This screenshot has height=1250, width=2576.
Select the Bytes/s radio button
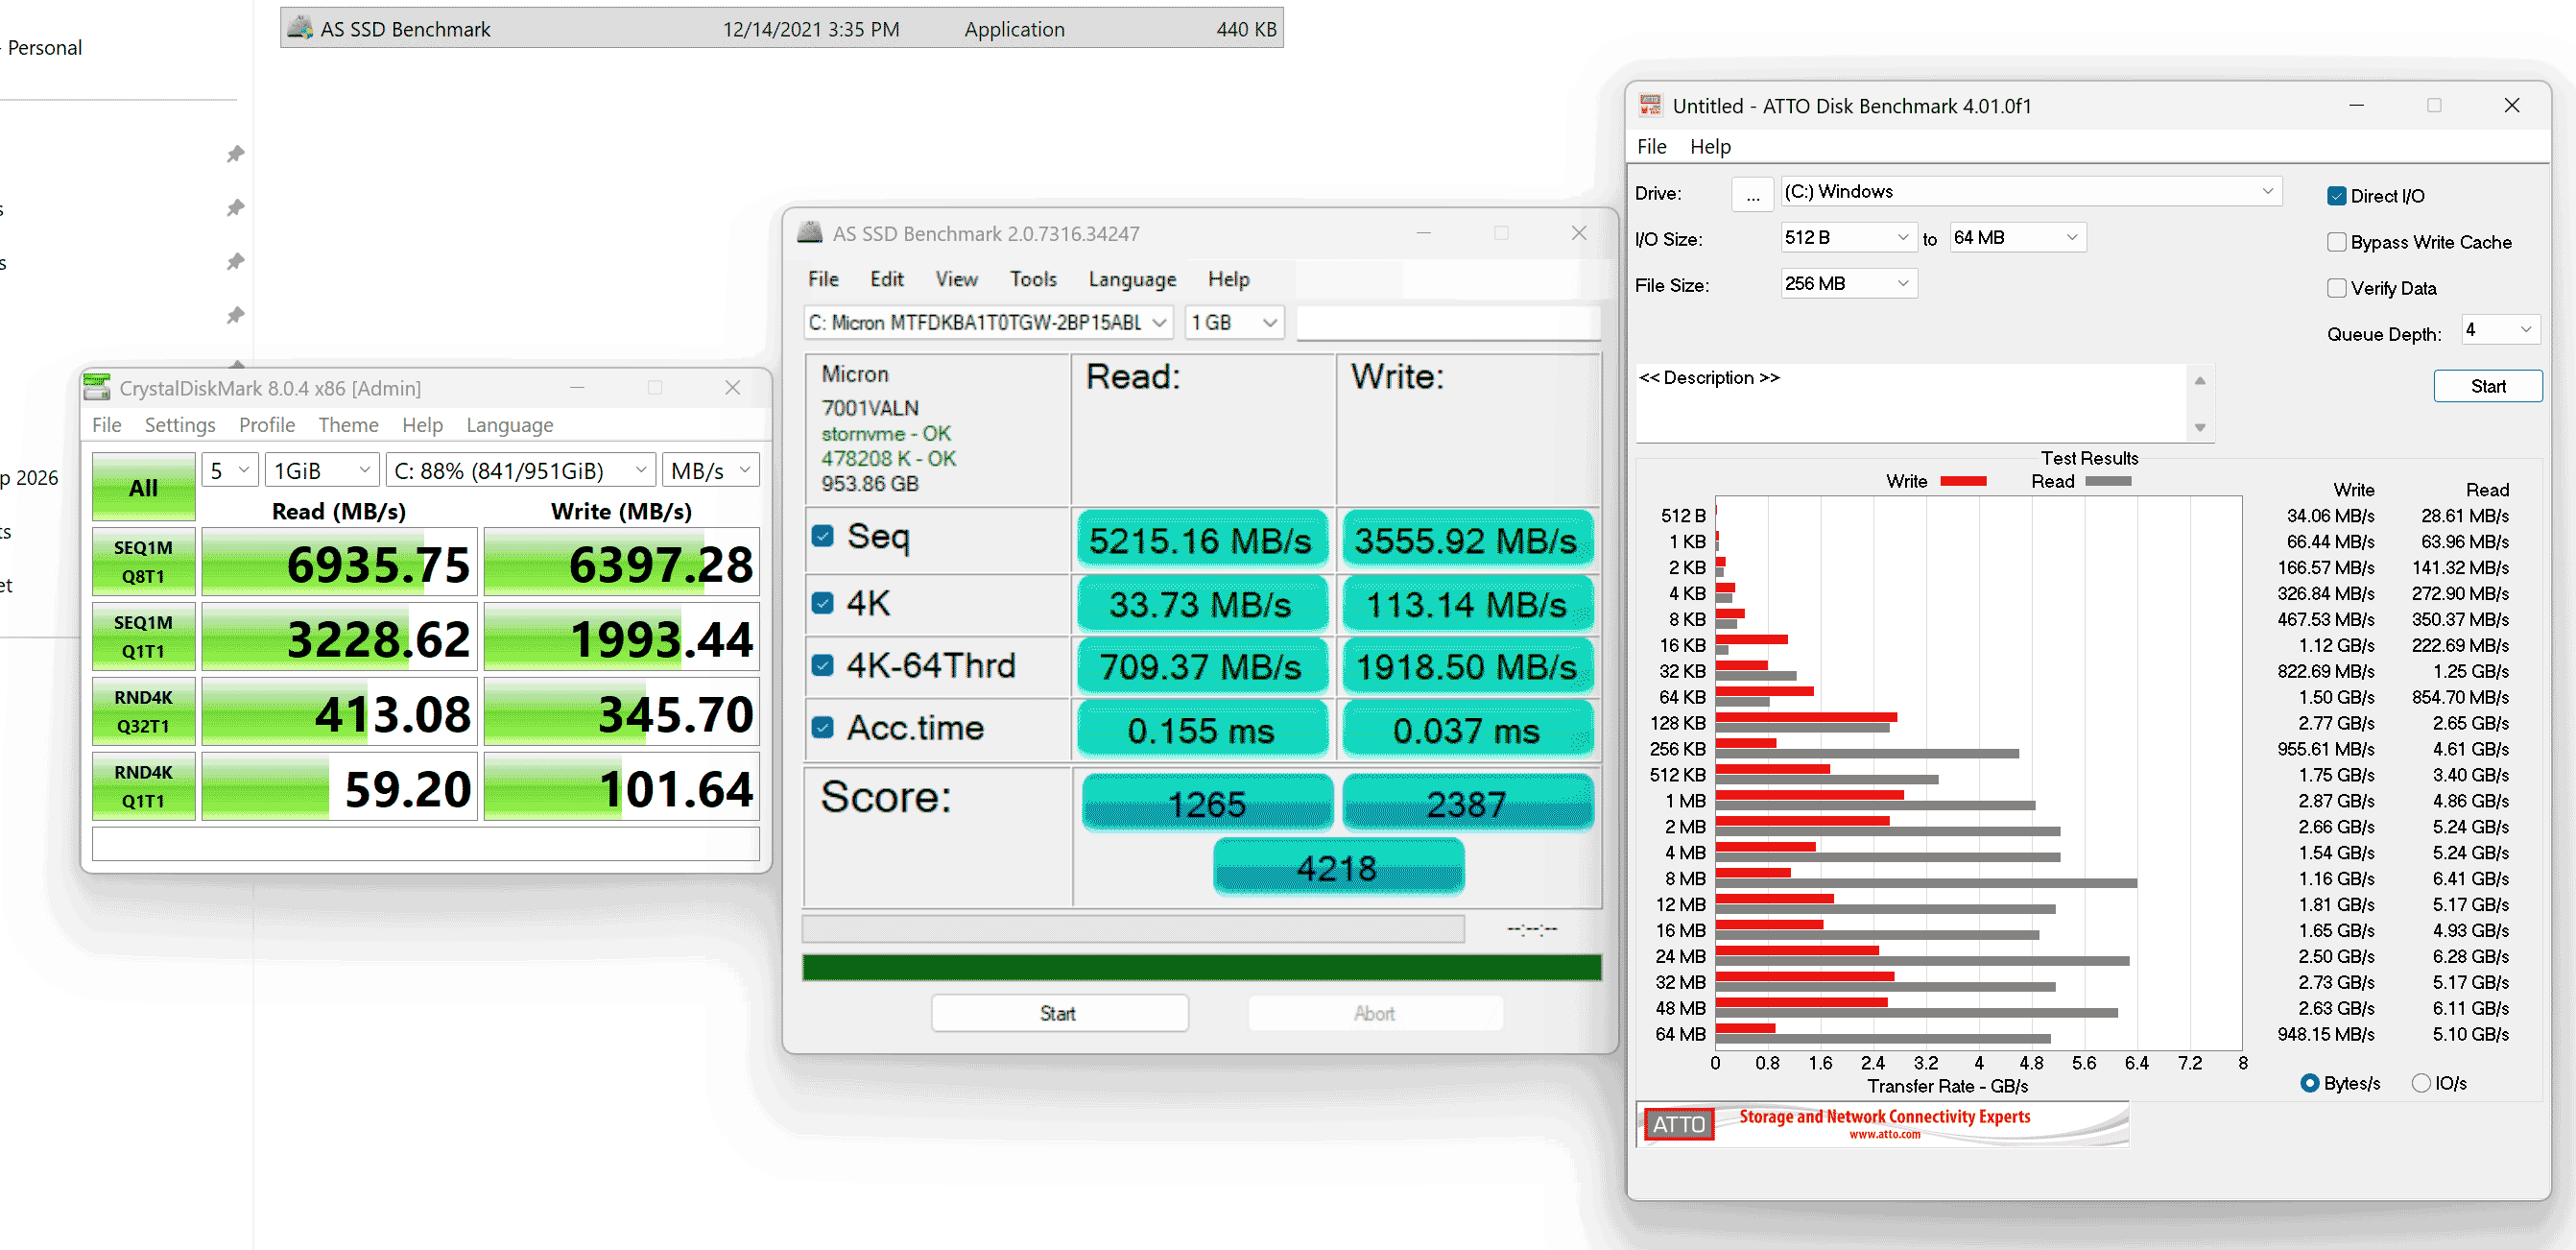2310,1083
